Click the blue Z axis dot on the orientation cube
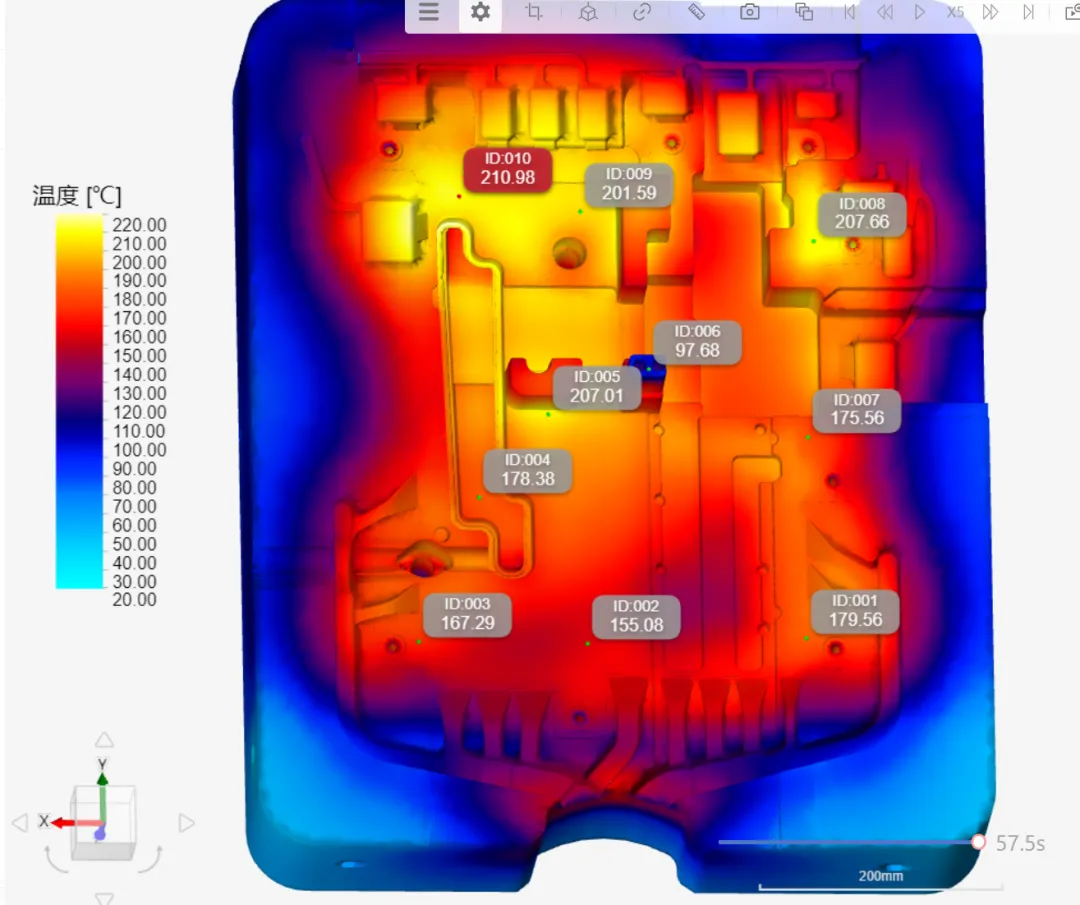 (100, 834)
